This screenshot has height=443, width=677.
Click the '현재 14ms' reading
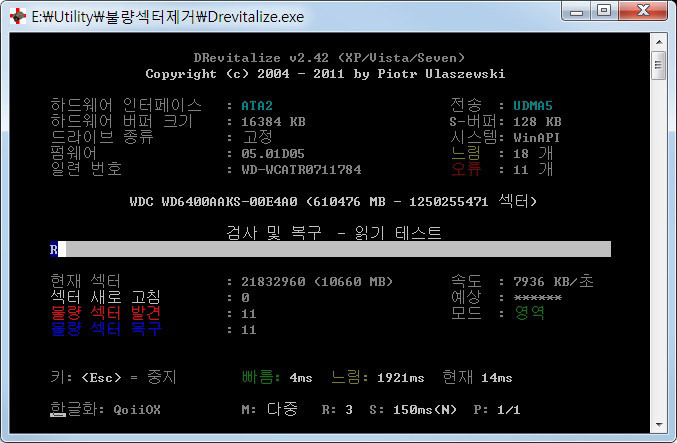(x=478, y=377)
